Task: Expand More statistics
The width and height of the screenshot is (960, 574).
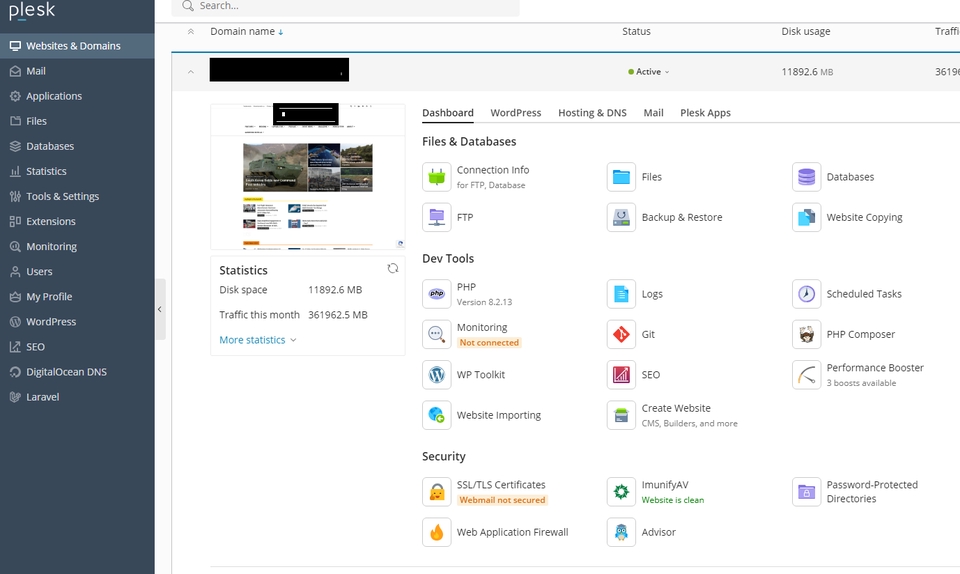Action: pyautogui.click(x=258, y=340)
